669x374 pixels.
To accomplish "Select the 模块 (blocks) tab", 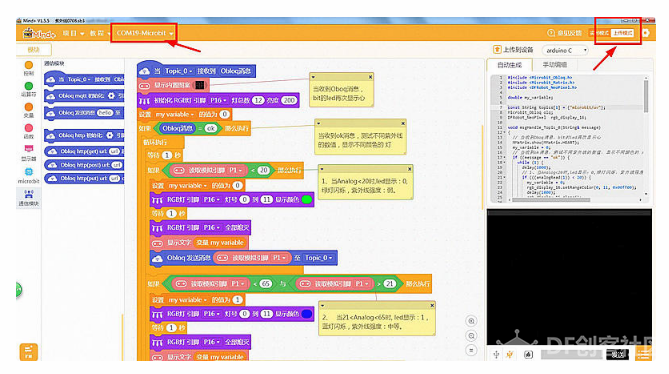I will coord(34,50).
